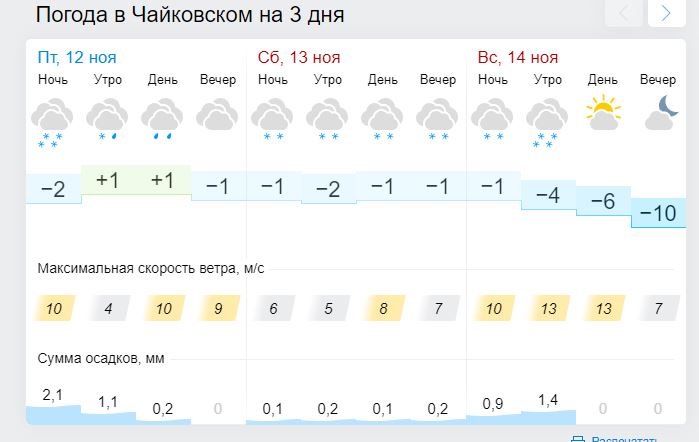Image resolution: width=699 pixels, height=442 pixels.
Task: Open the Пт, 12 ноя day link
Action: 77,58
